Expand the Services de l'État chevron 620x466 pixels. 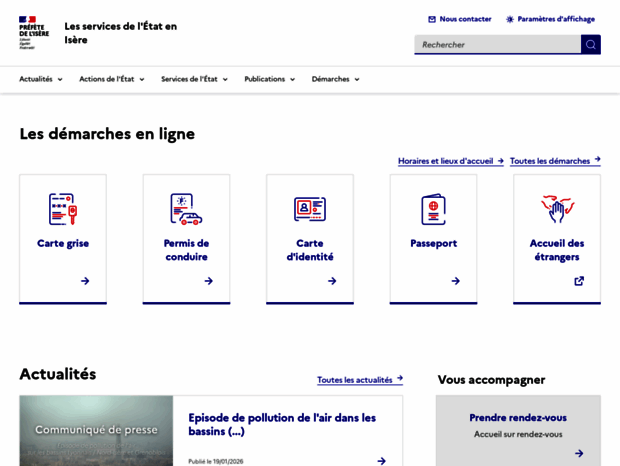225,79
